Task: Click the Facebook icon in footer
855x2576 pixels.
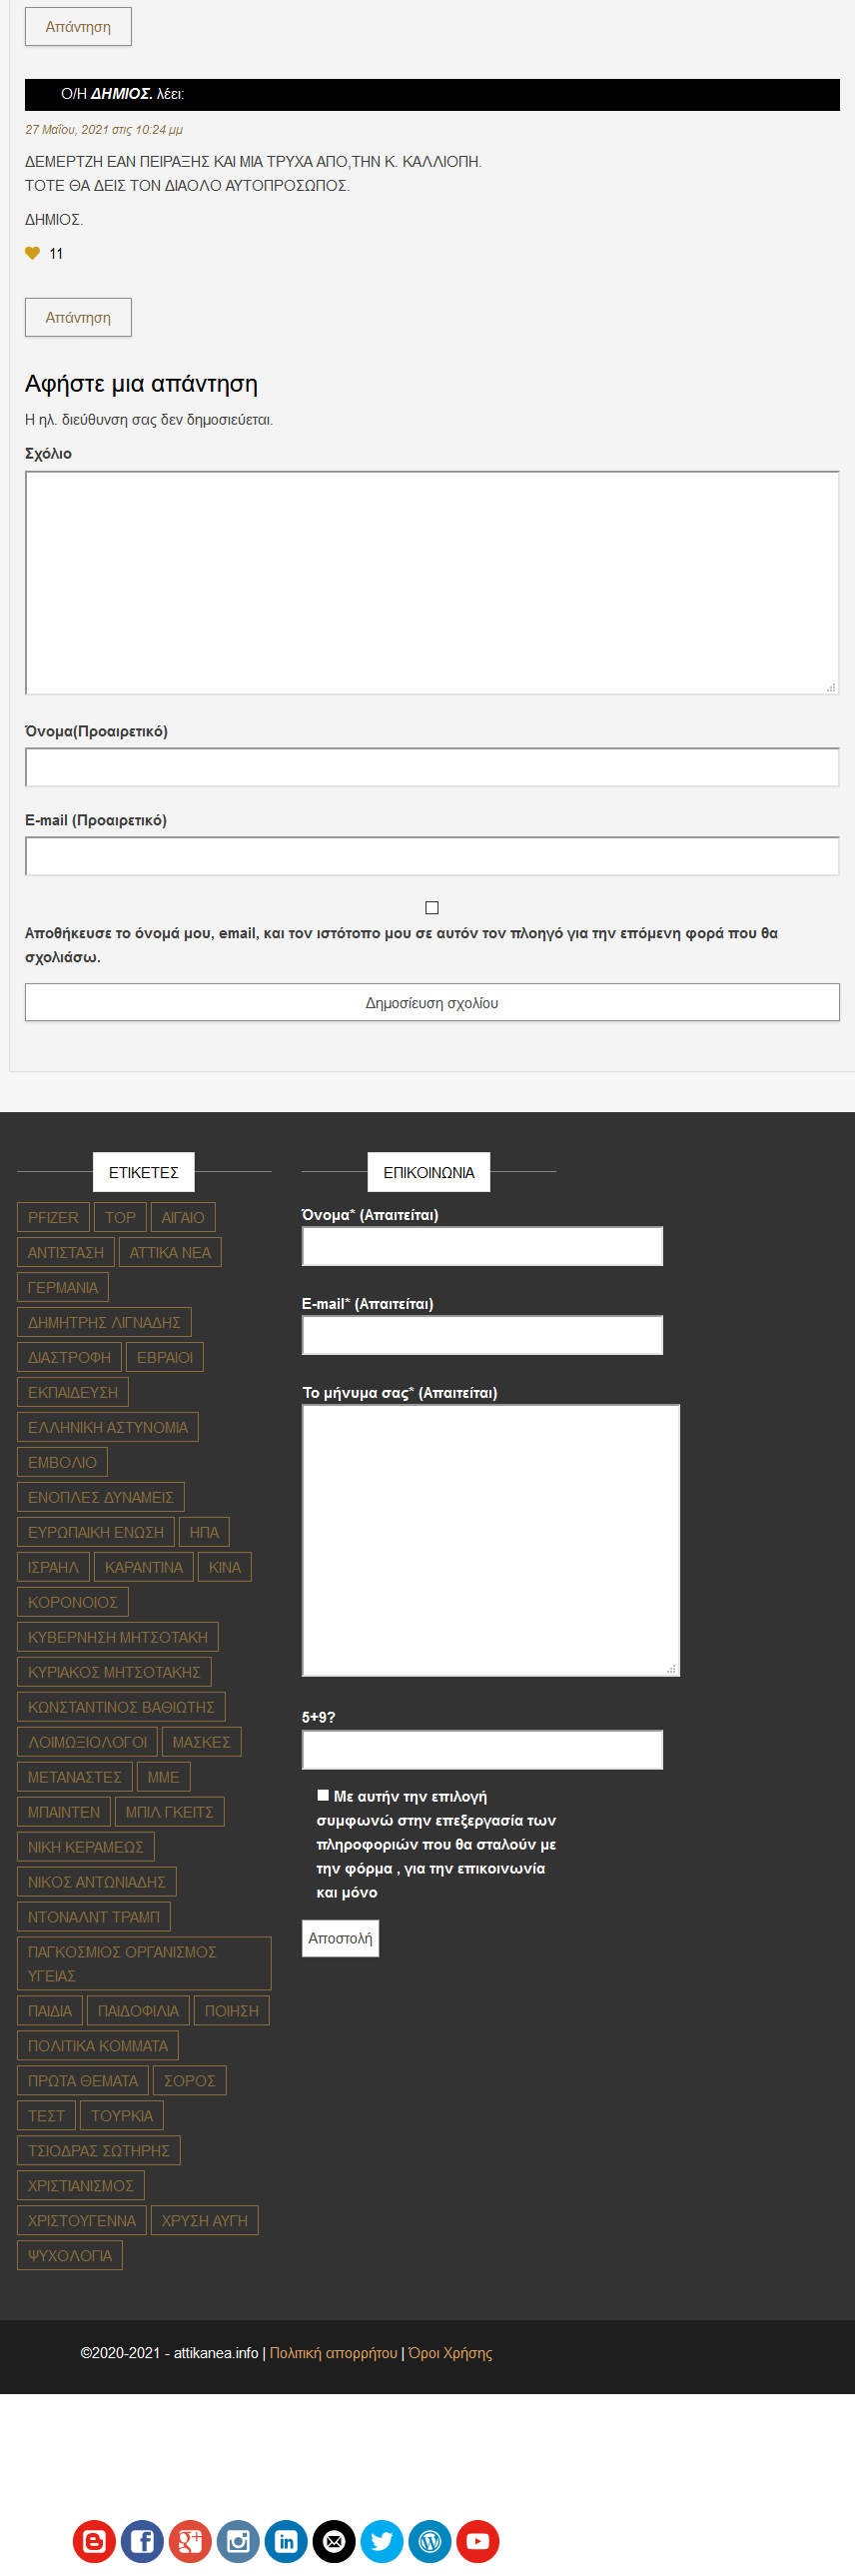Action: coord(142,2541)
